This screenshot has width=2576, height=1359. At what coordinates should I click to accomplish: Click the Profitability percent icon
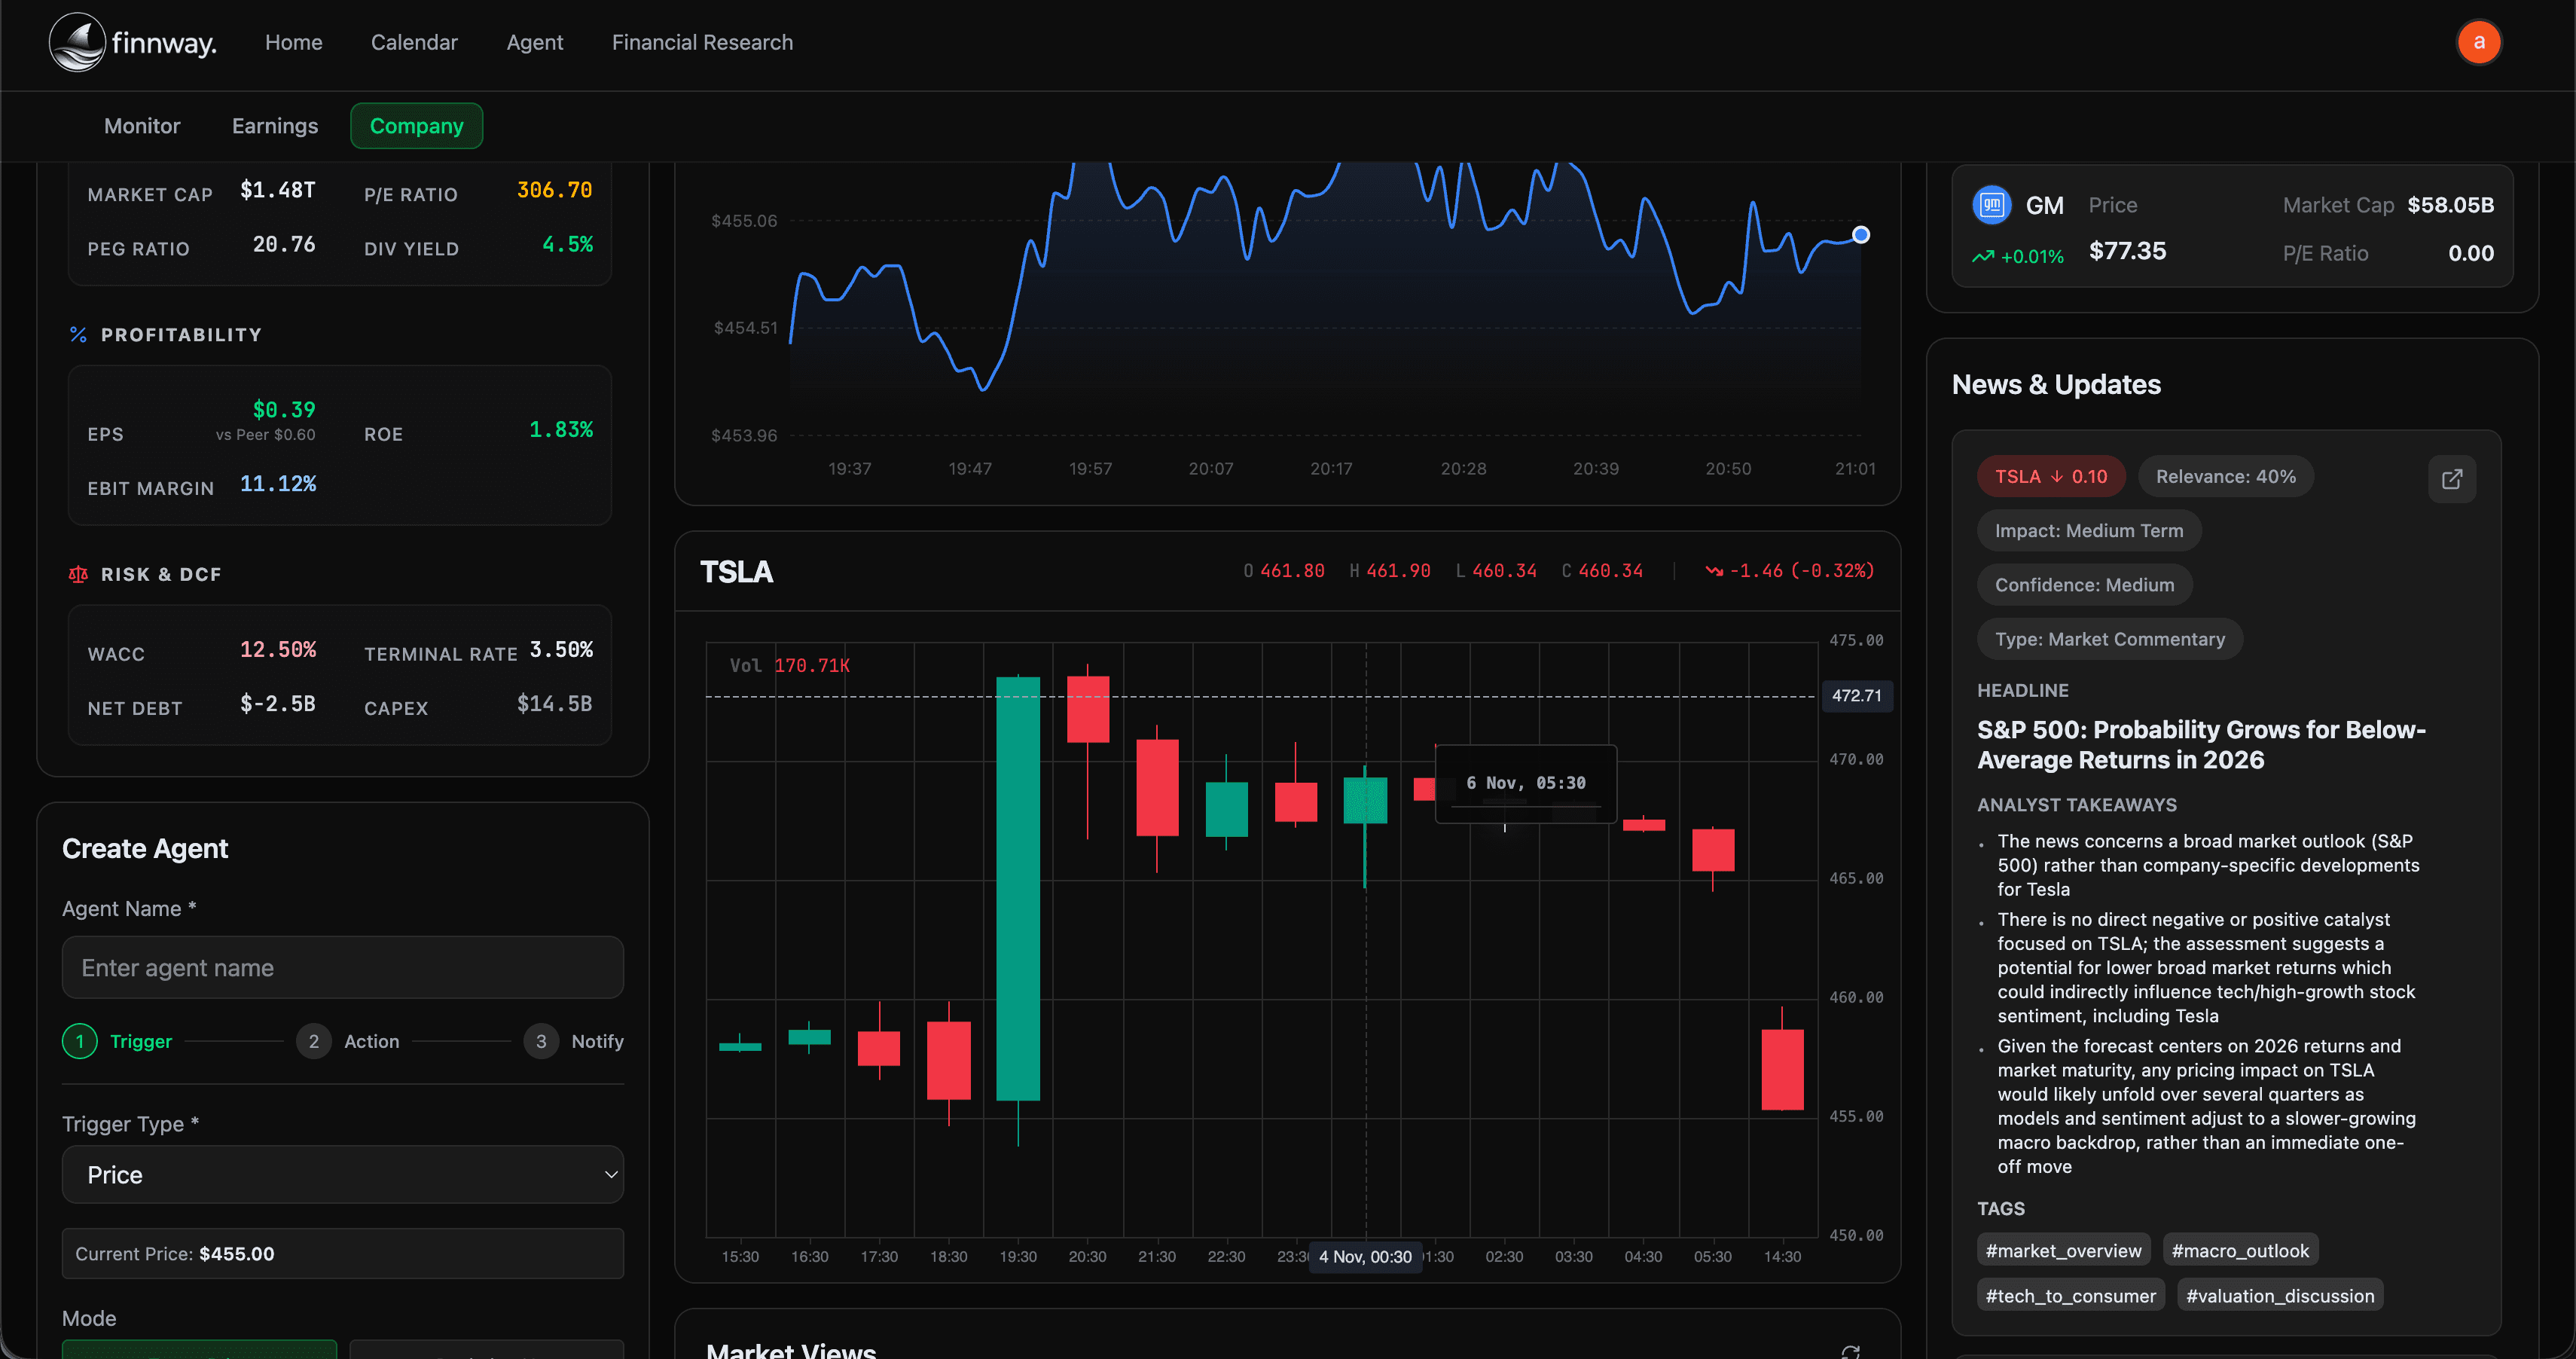(78, 335)
